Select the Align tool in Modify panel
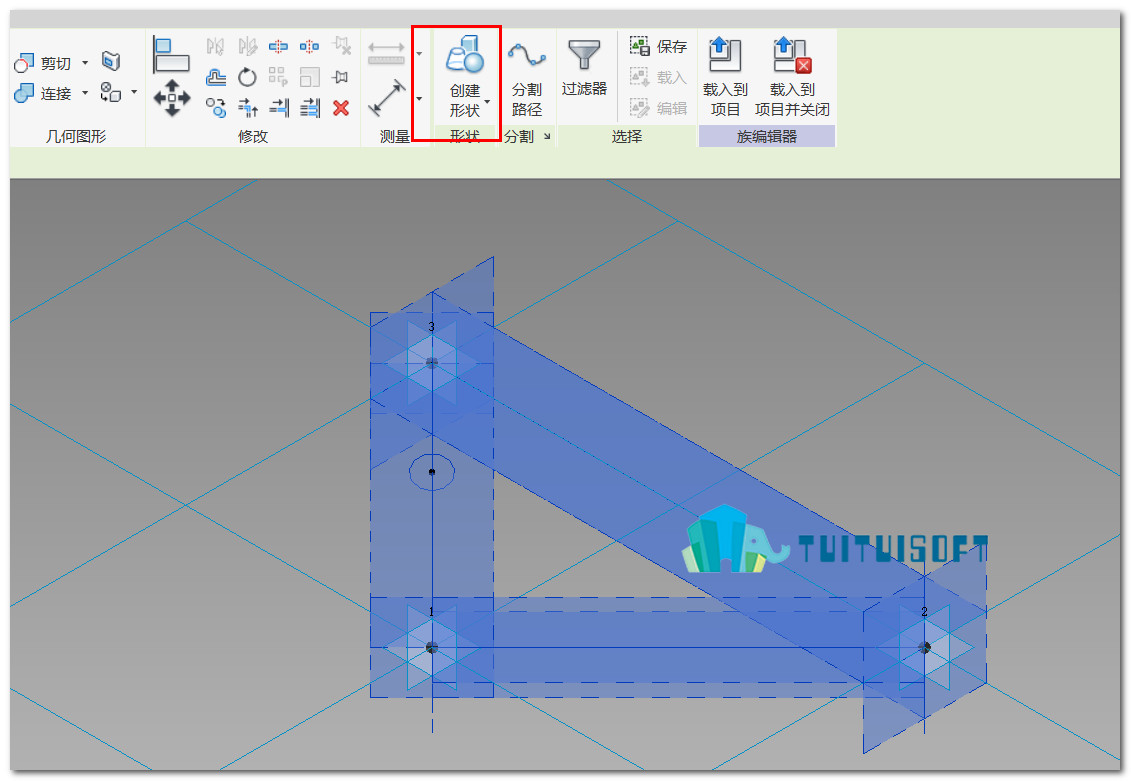This screenshot has height=781, width=1131. (171, 55)
